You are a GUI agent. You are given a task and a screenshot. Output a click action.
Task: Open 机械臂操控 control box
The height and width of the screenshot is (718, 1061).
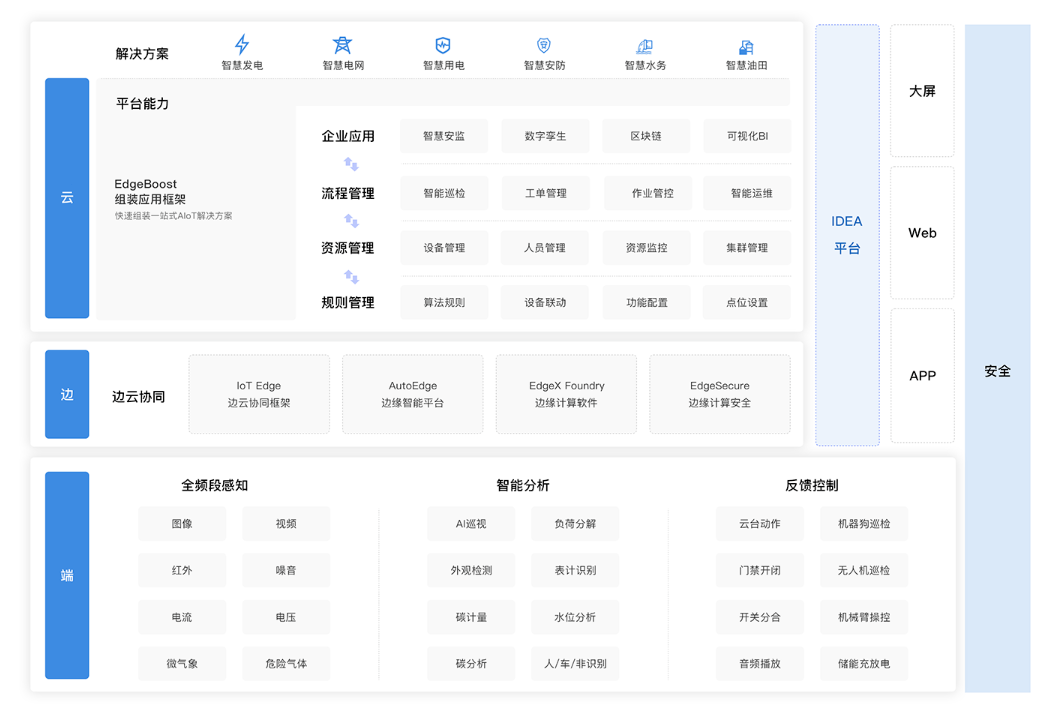pos(864,617)
